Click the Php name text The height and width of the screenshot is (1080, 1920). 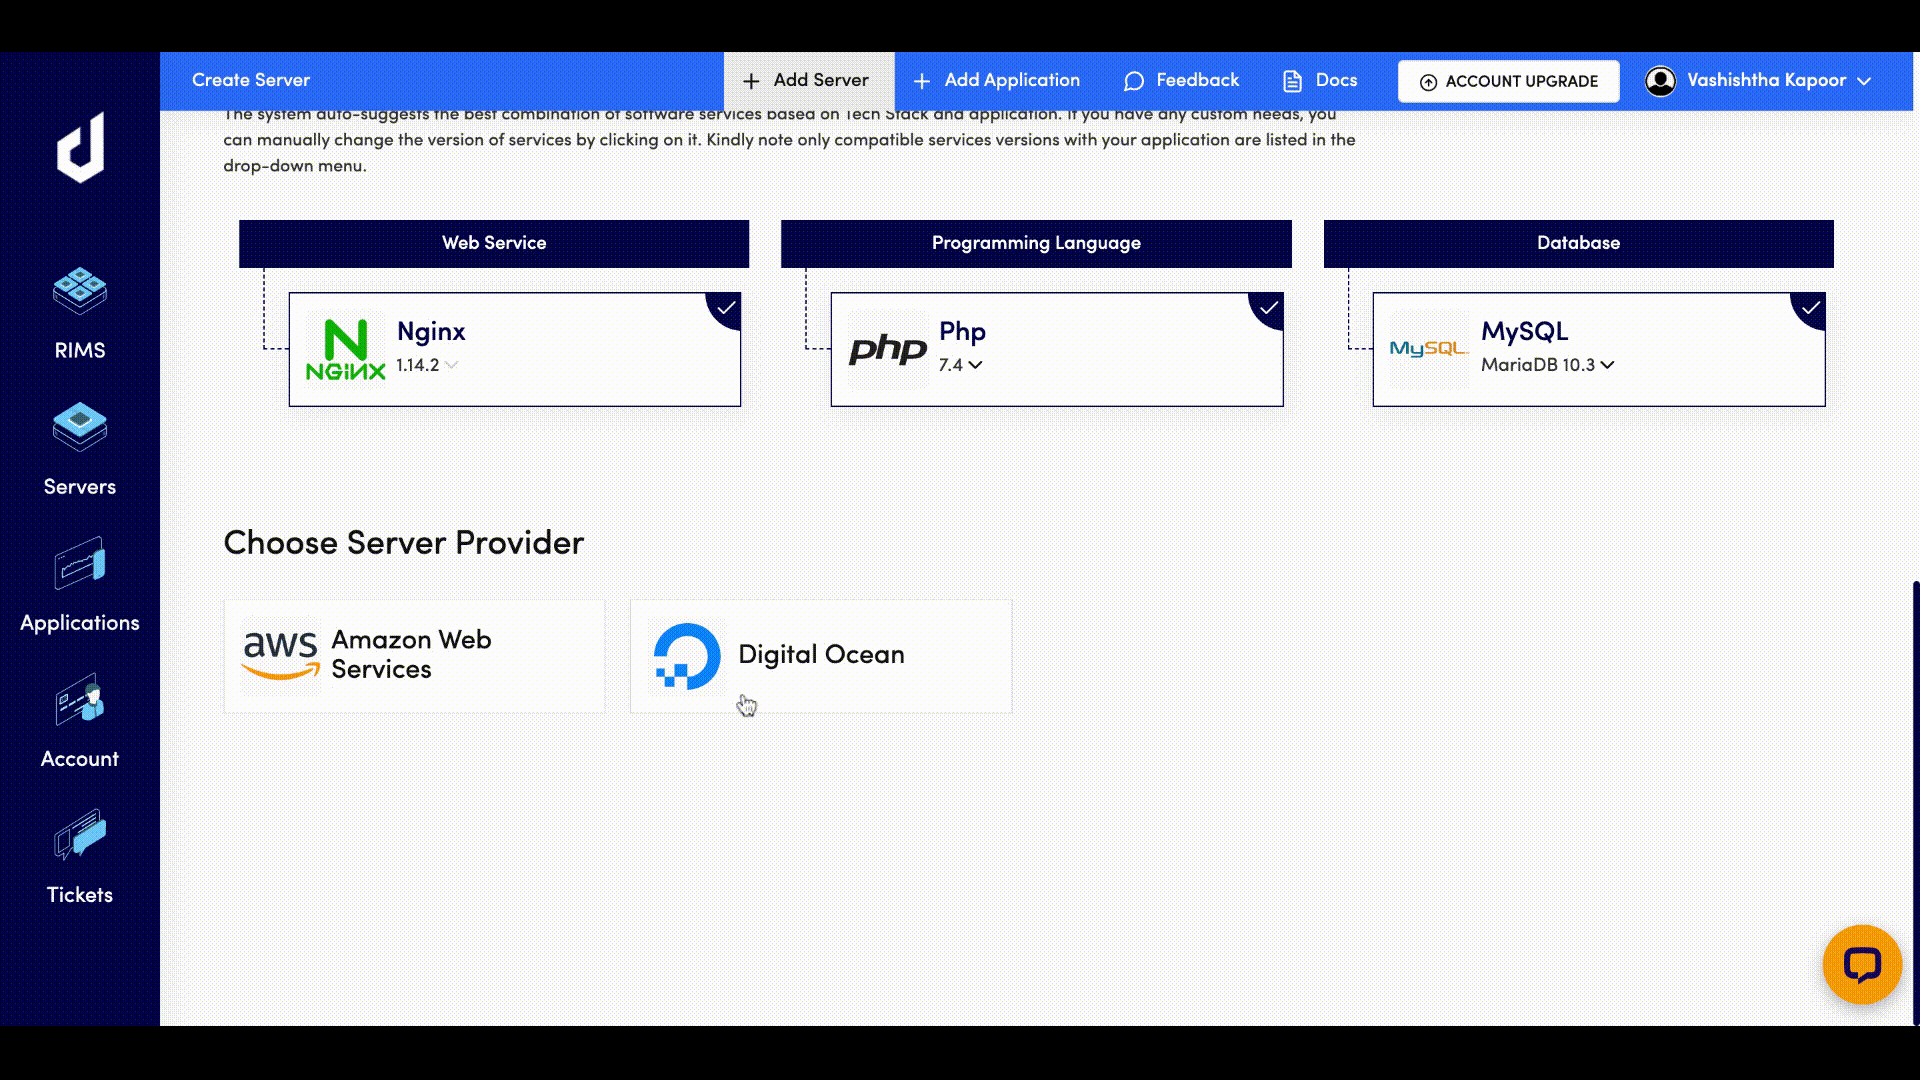click(962, 332)
